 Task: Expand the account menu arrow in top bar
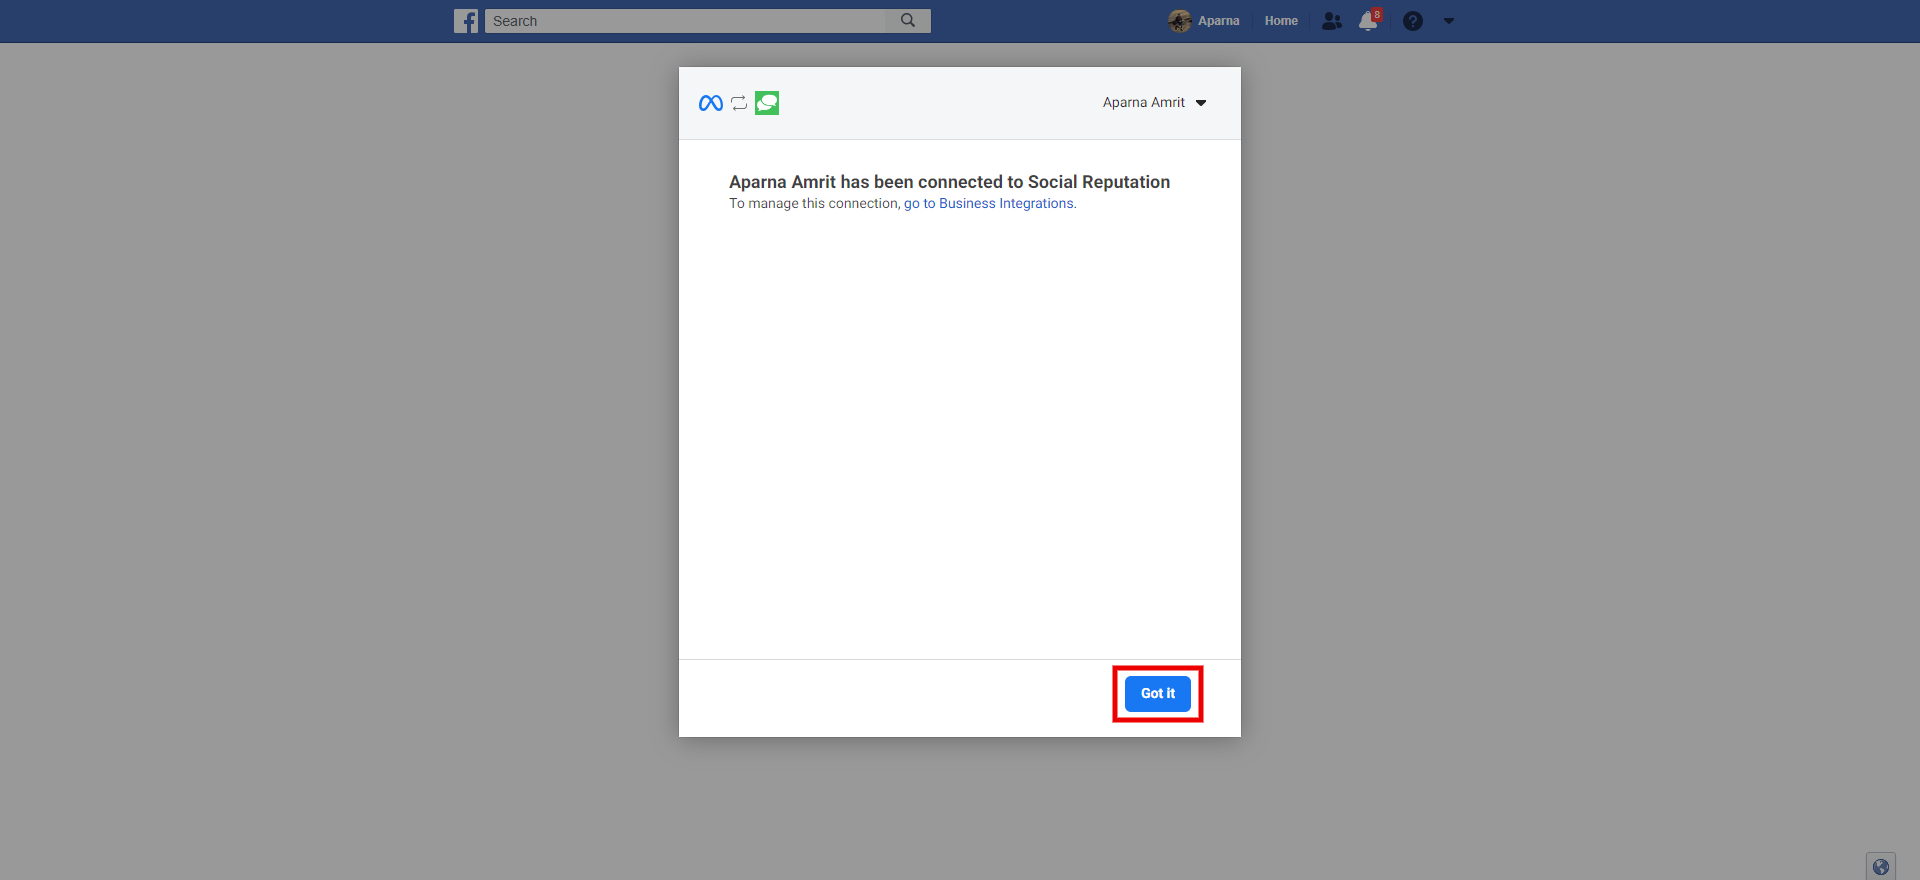pyautogui.click(x=1449, y=21)
